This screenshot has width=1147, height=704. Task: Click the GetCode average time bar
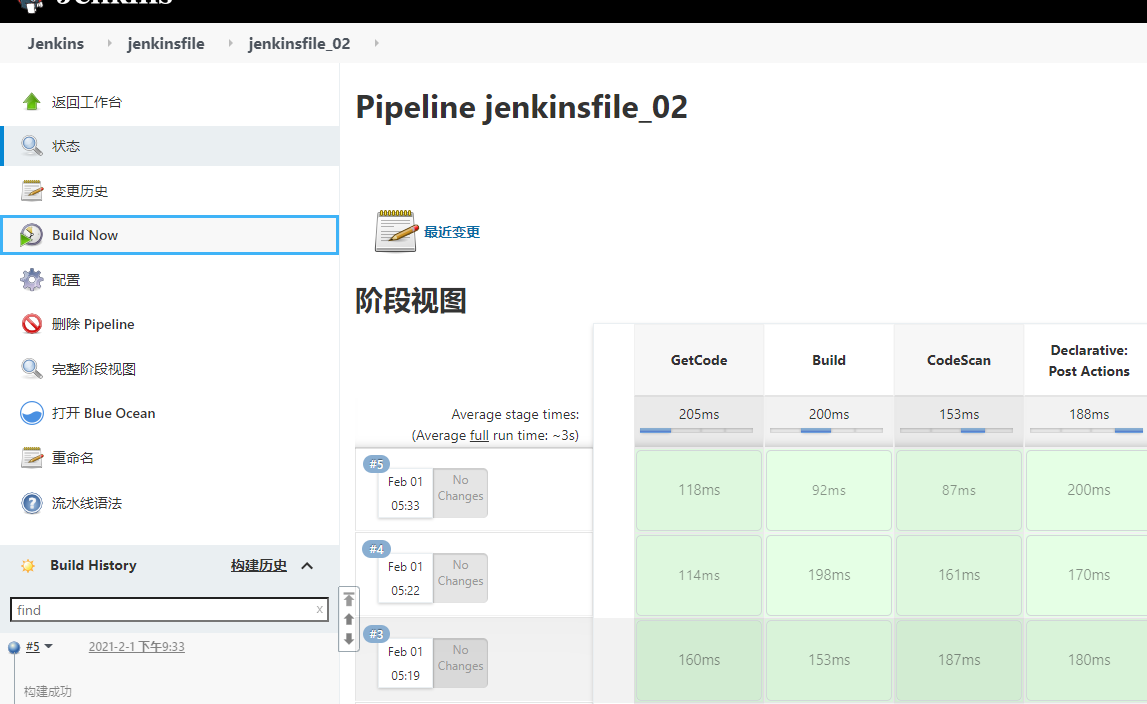(x=696, y=430)
